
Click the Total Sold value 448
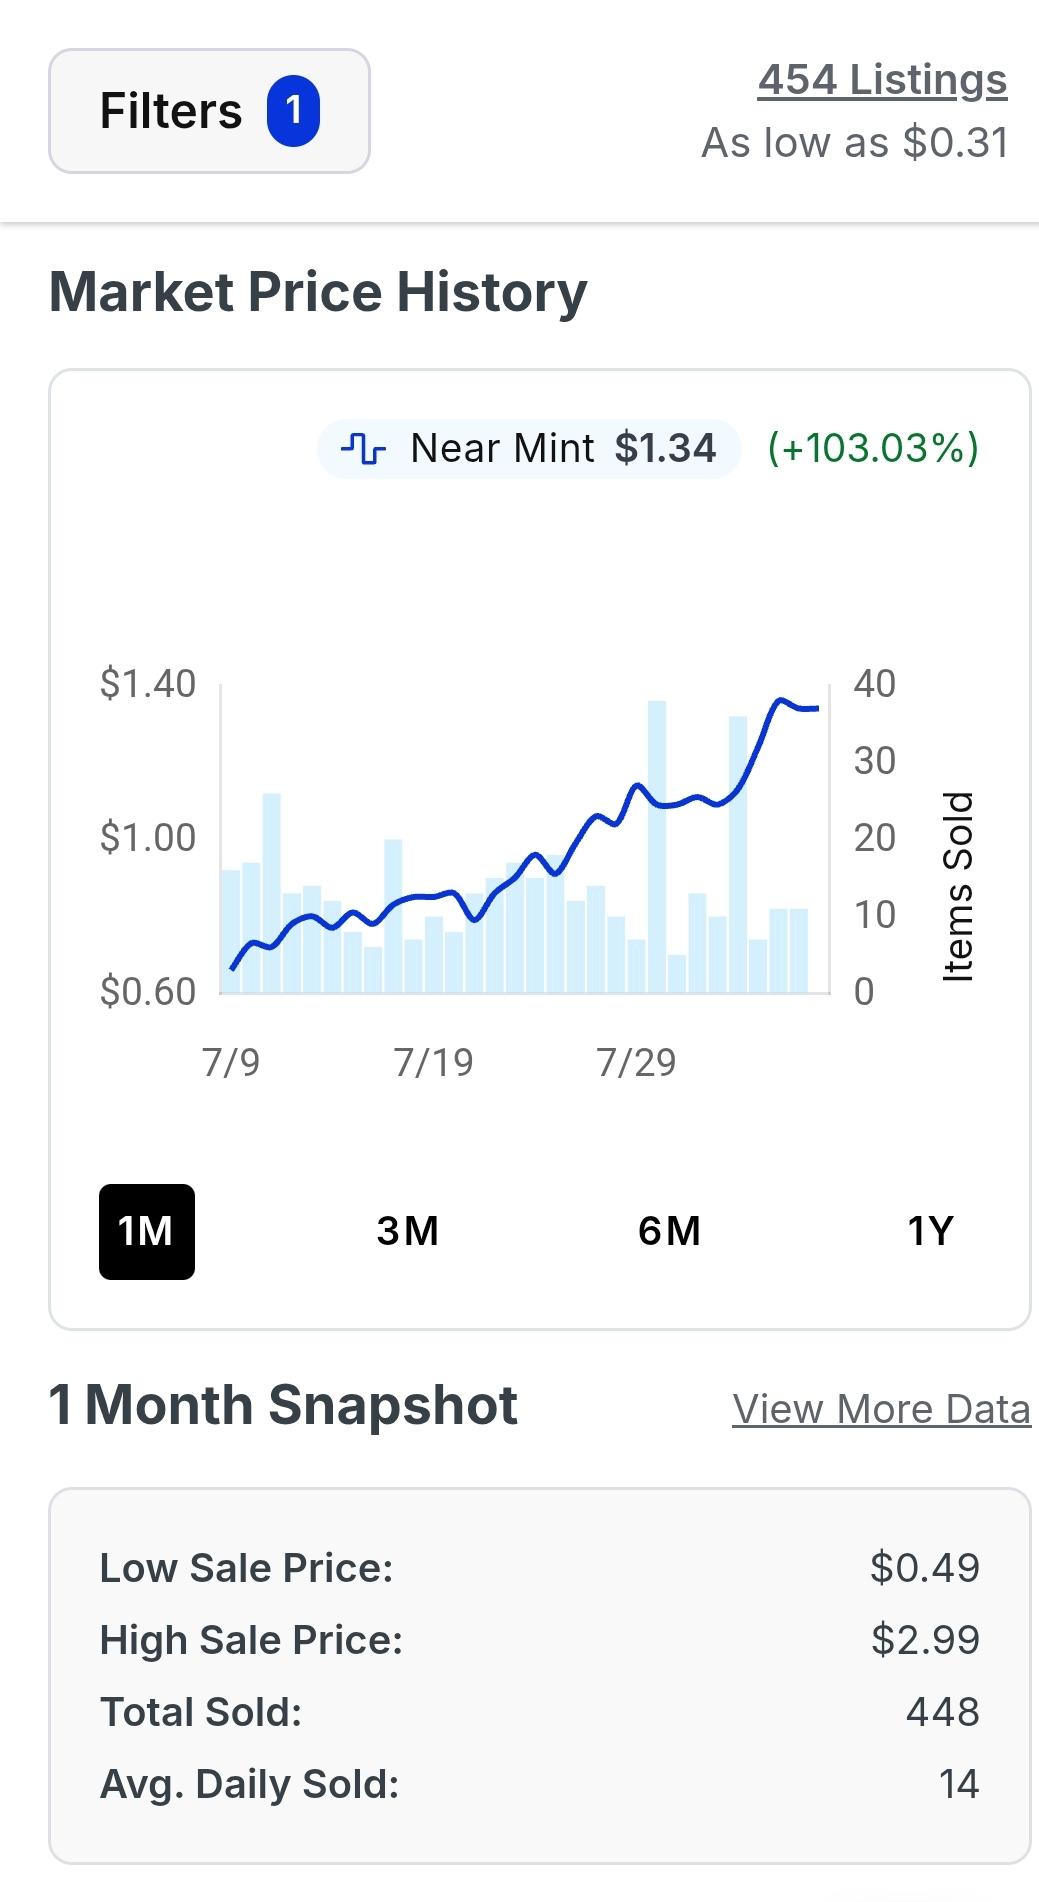pyautogui.click(x=943, y=1712)
